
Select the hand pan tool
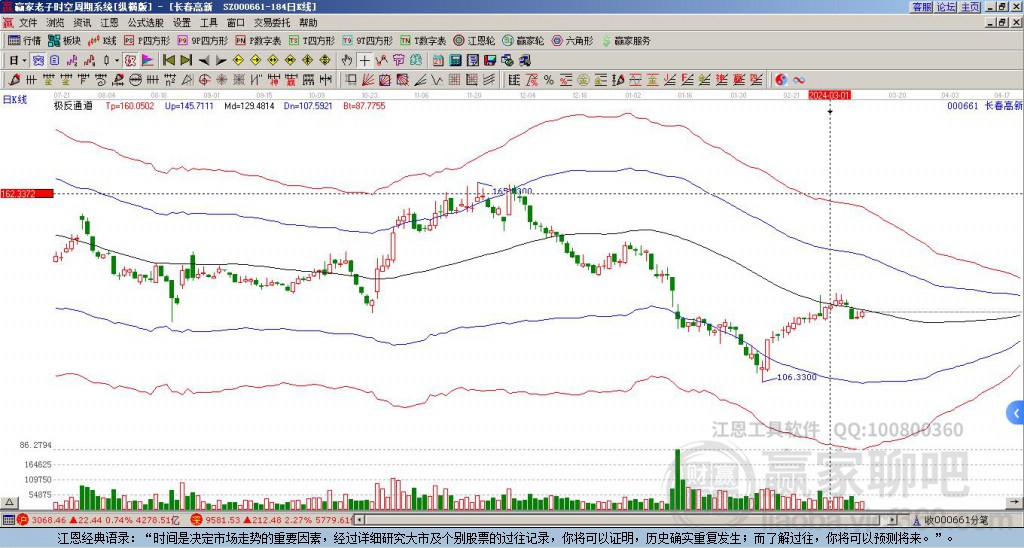point(347,61)
